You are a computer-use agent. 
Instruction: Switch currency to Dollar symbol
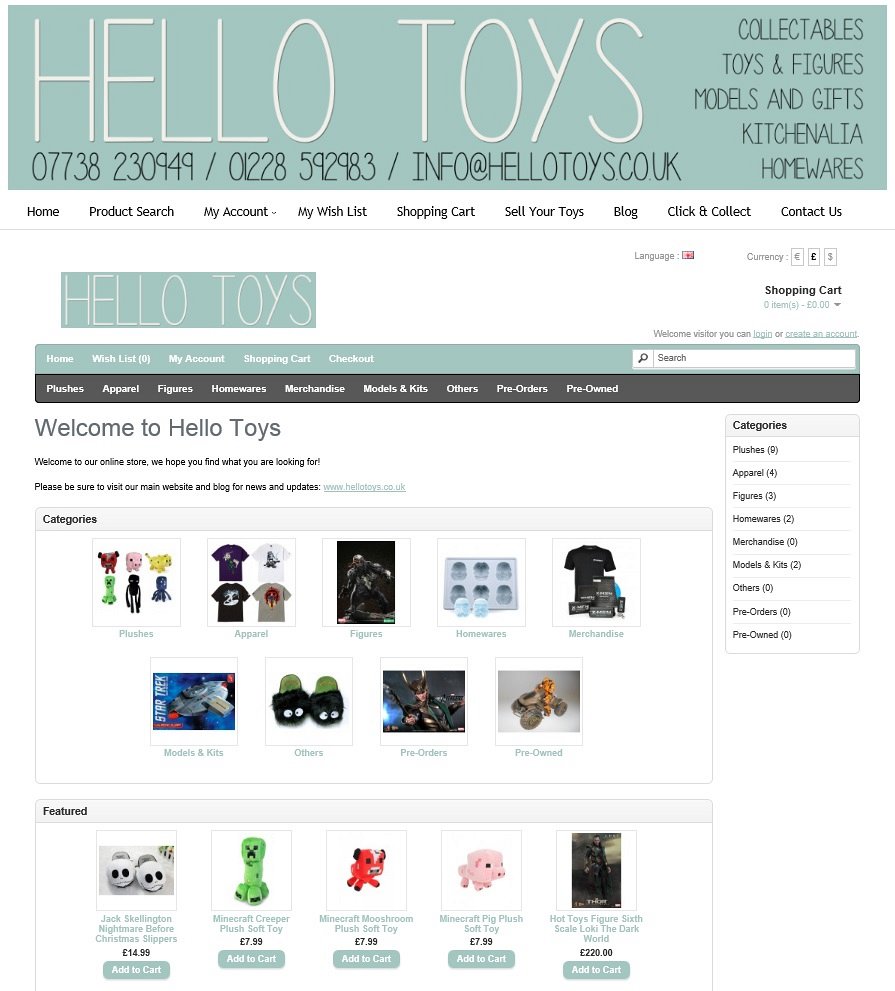pyautogui.click(x=830, y=257)
